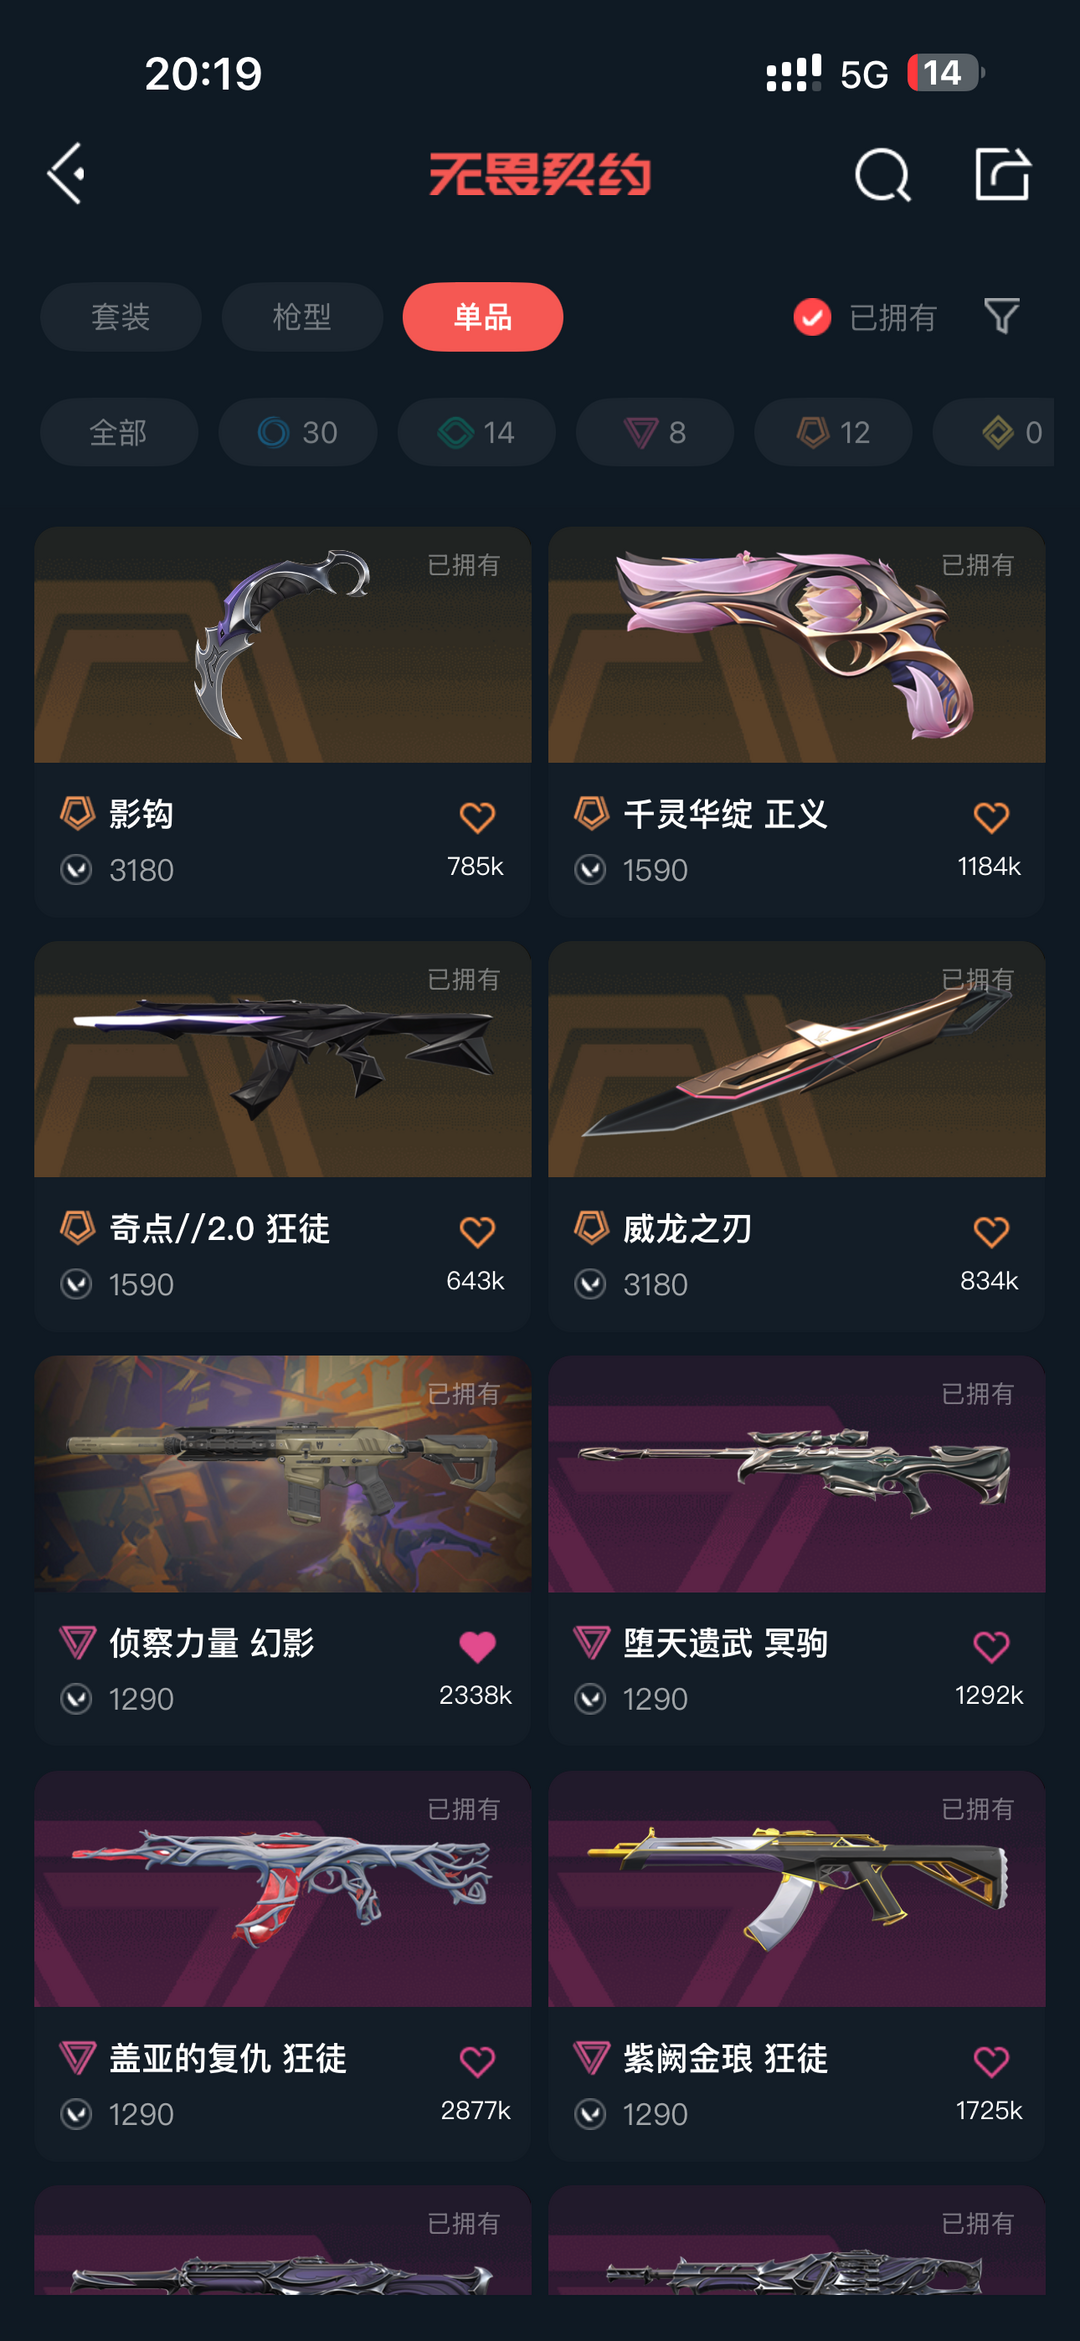Like 影钩 with its heart icon
The image size is (1080, 2341).
pyautogui.click(x=477, y=818)
